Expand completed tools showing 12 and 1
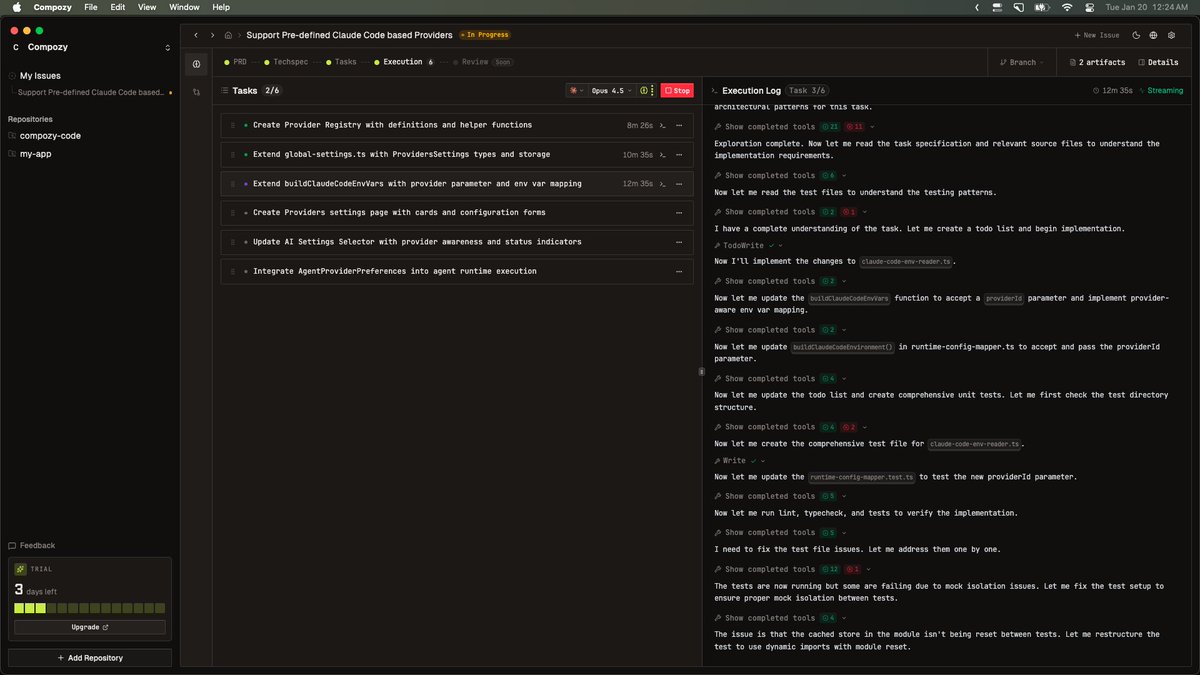1200x675 pixels. point(792,569)
